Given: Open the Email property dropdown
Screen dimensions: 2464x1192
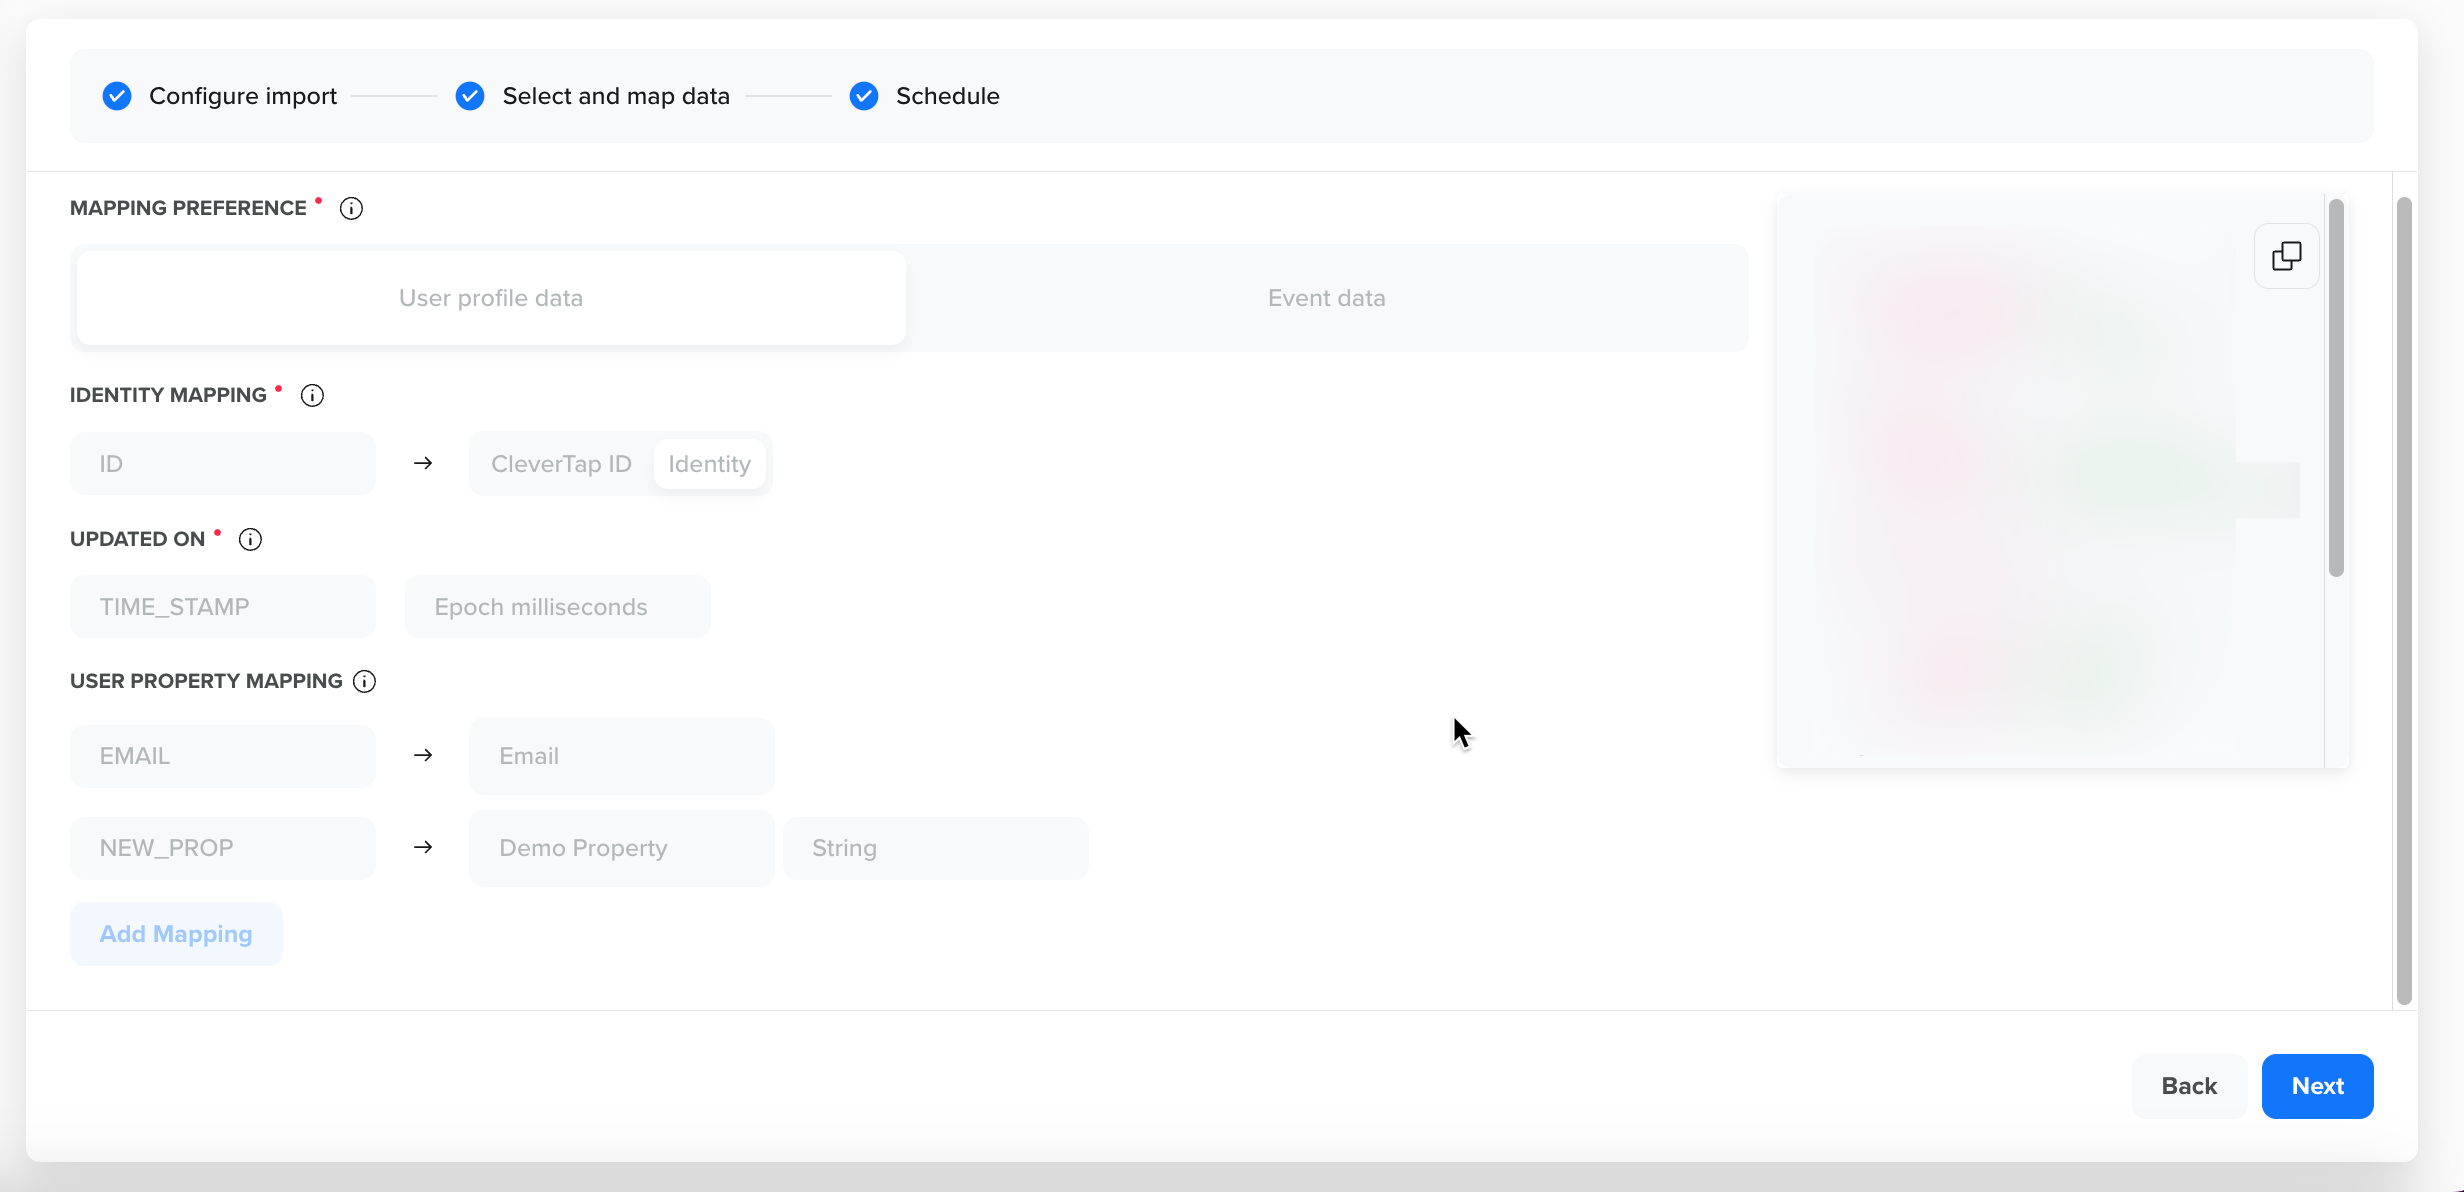Looking at the screenshot, I should coord(620,755).
